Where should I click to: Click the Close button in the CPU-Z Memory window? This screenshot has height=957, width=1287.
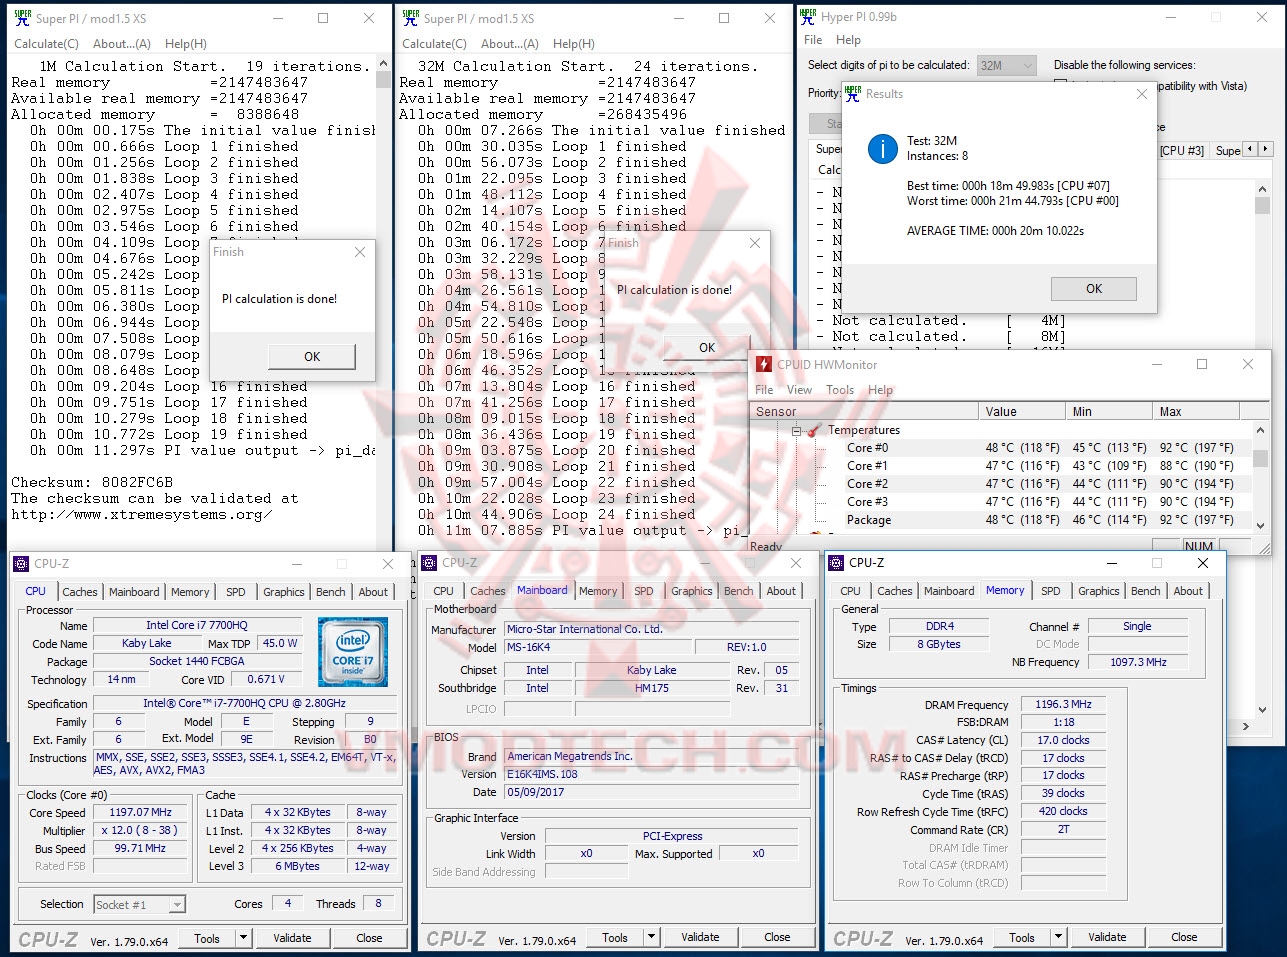tap(1184, 937)
